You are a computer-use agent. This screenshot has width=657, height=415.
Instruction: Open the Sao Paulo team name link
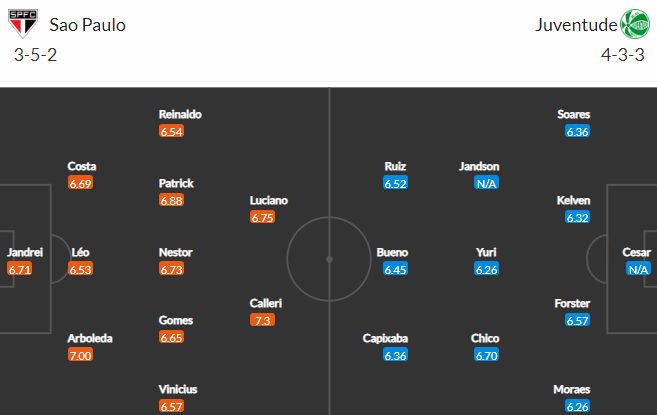[x=88, y=25]
